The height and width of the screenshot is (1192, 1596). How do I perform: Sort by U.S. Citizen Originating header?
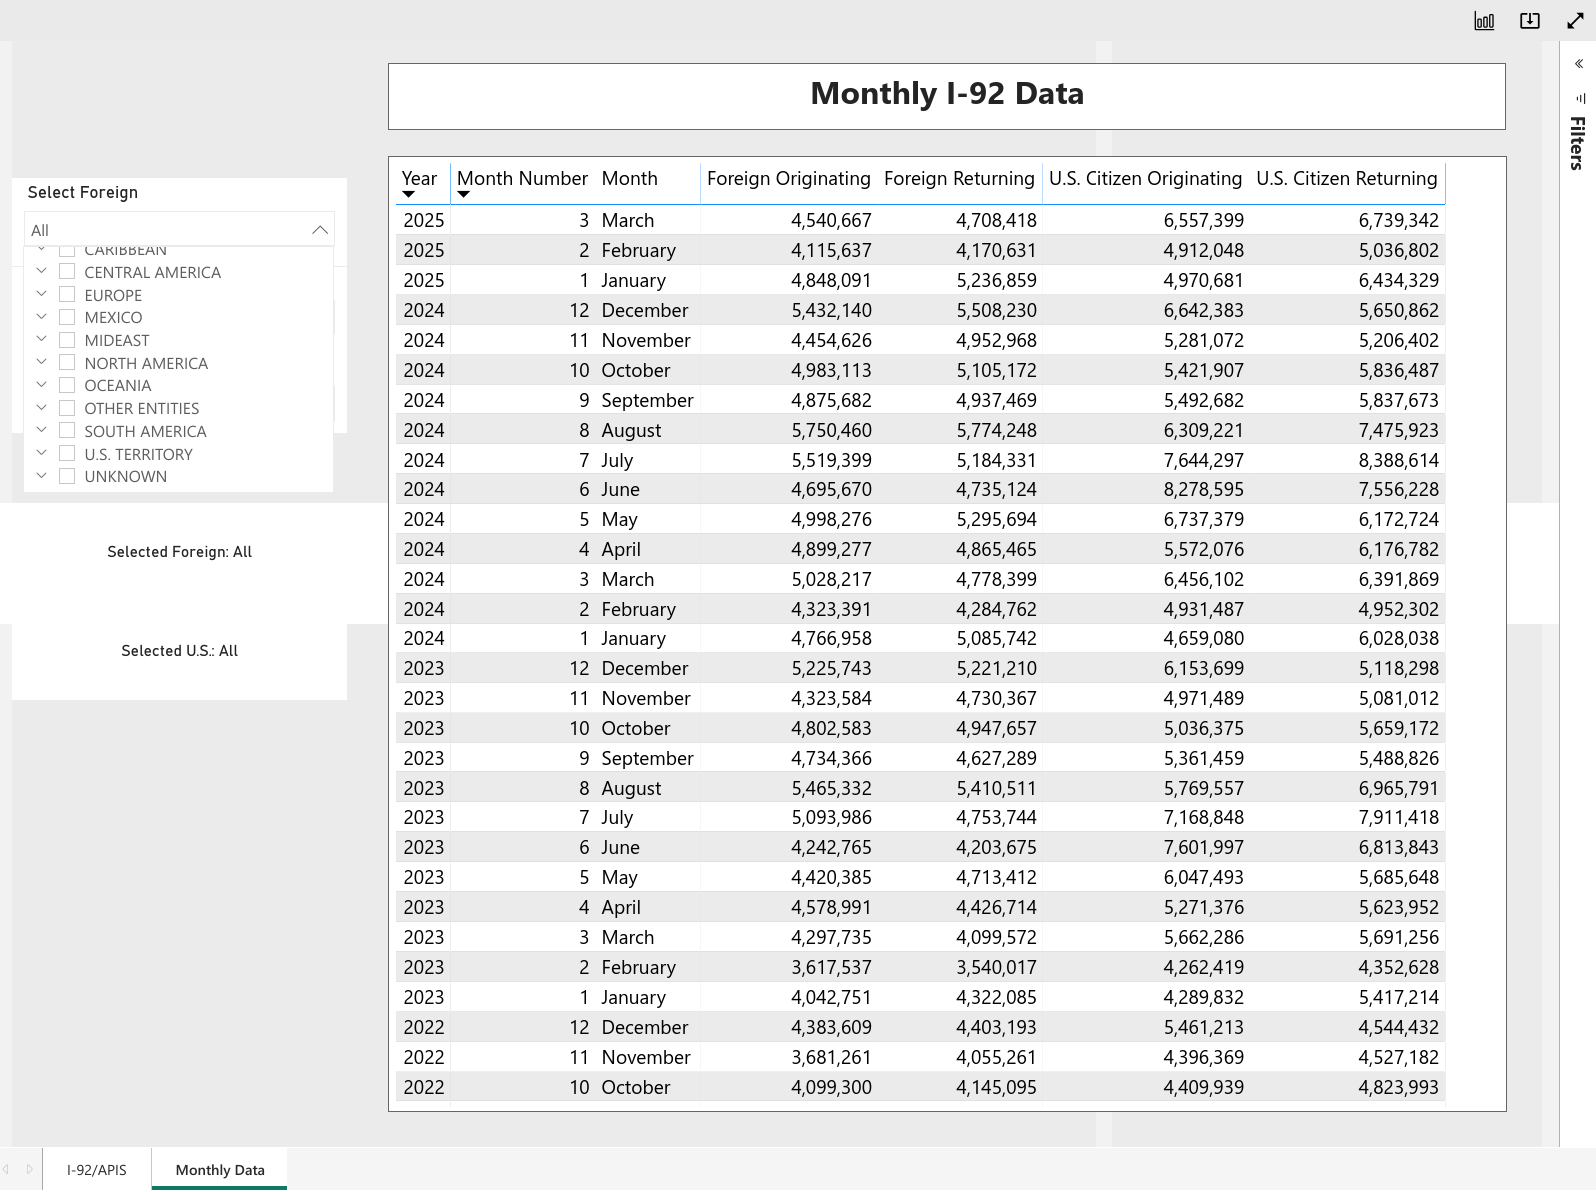pyautogui.click(x=1146, y=178)
